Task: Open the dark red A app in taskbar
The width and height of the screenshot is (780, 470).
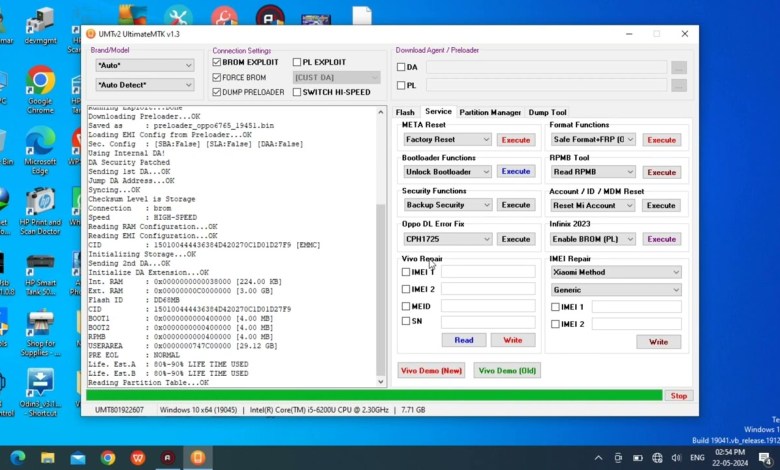Action: tap(168, 458)
